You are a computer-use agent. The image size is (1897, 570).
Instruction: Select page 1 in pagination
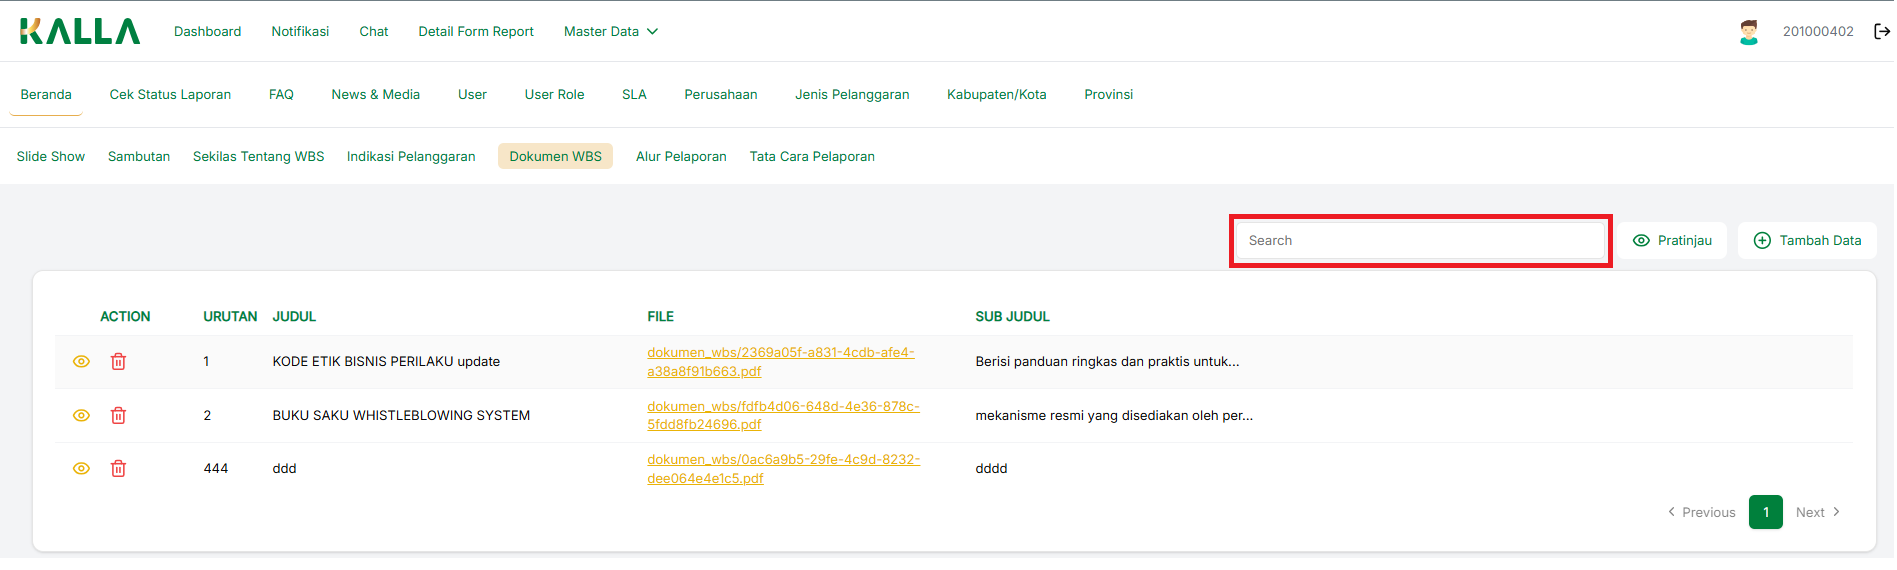click(1765, 513)
